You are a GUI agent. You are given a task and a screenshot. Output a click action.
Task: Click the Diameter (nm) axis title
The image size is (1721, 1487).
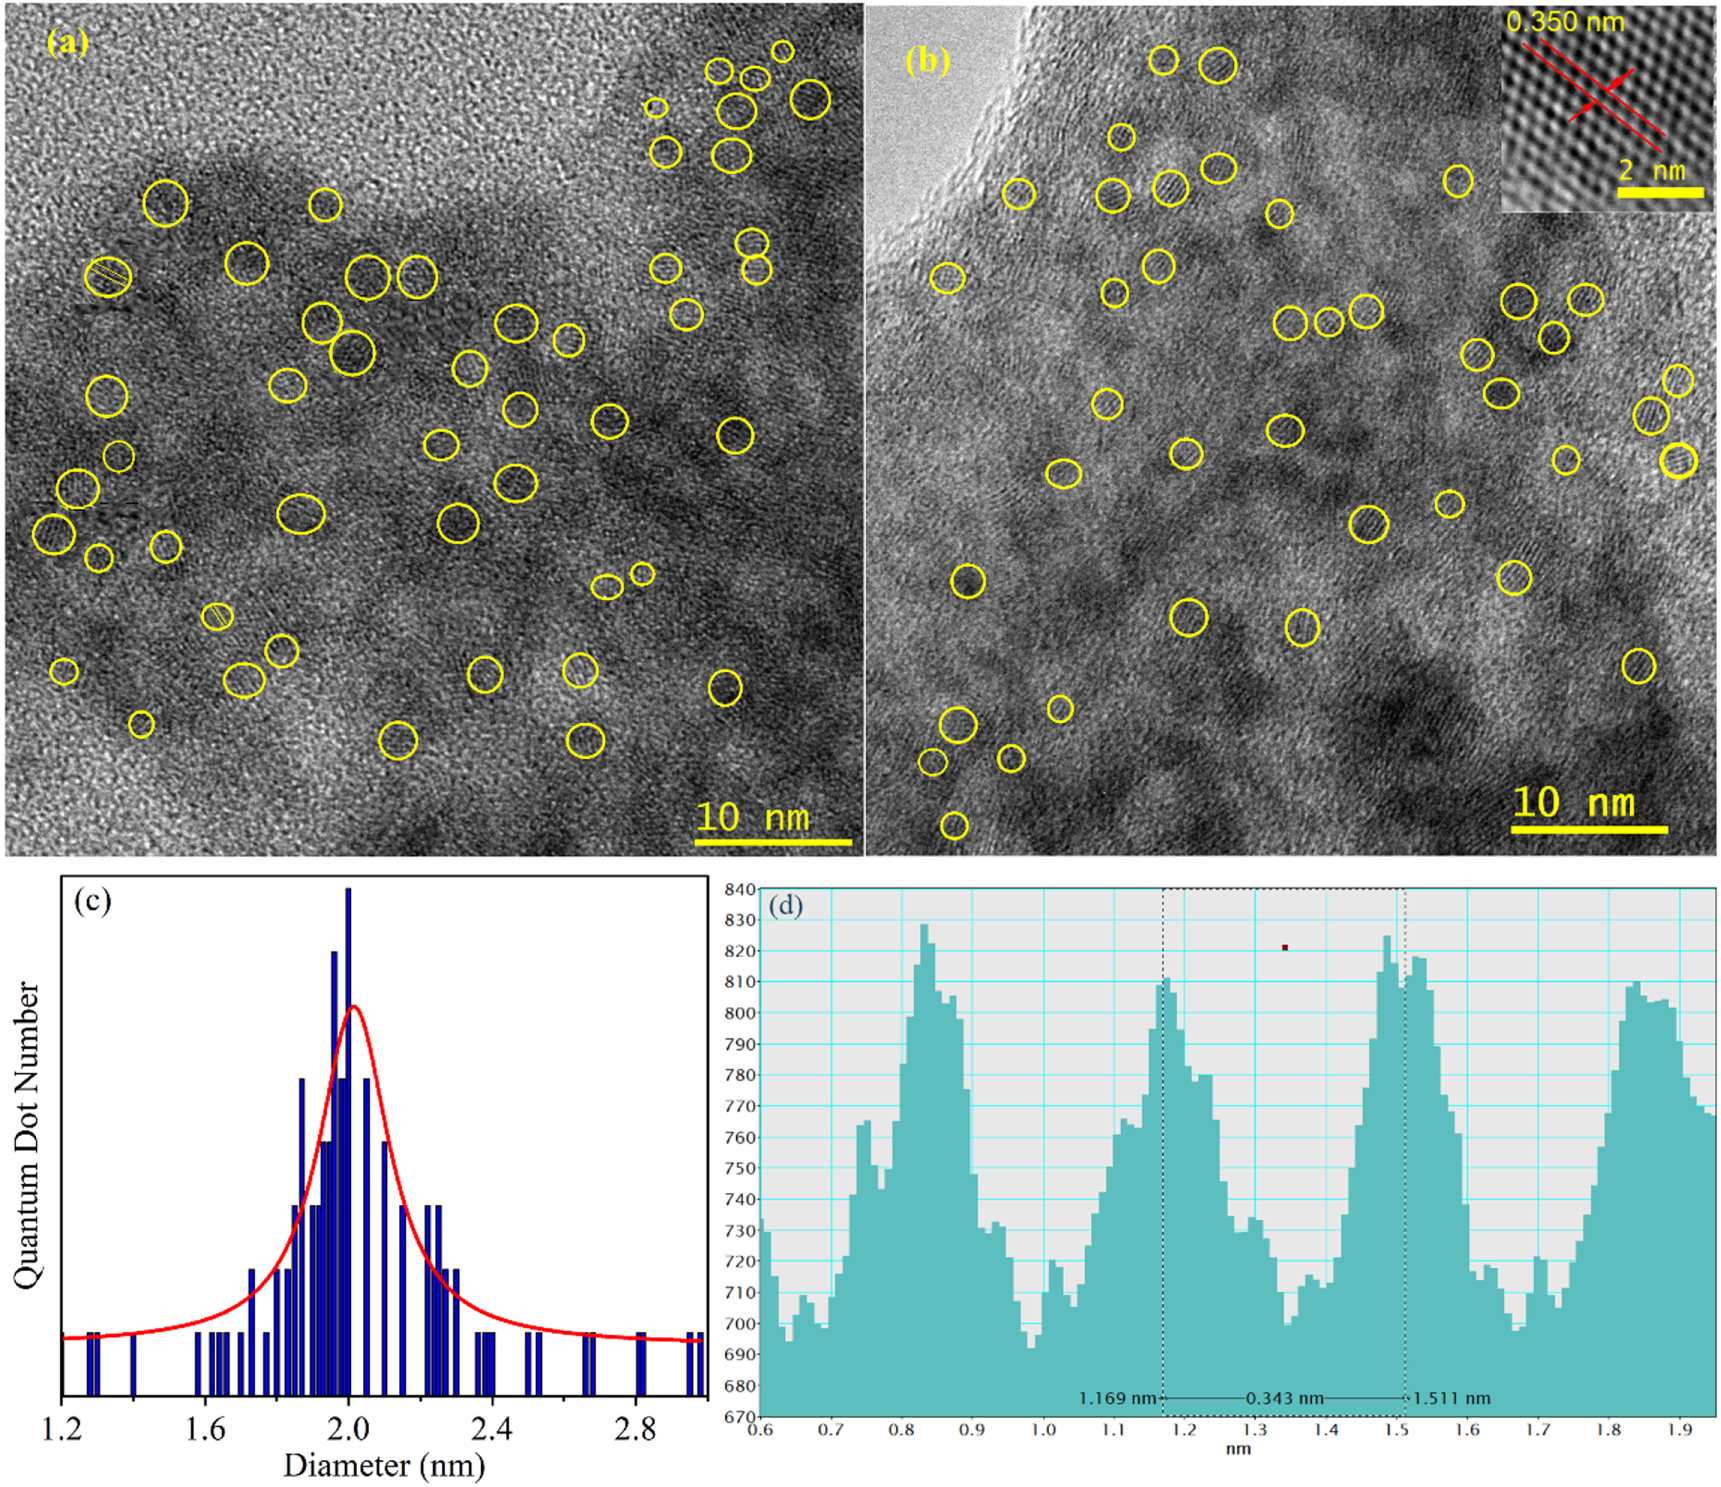[x=385, y=1466]
